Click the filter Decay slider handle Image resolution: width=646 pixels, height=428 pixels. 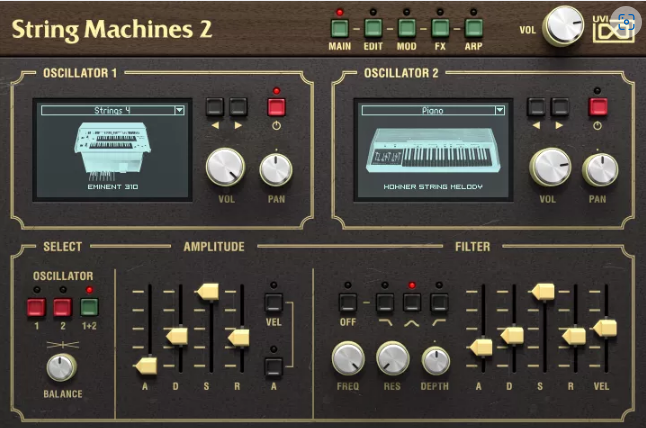click(512, 335)
